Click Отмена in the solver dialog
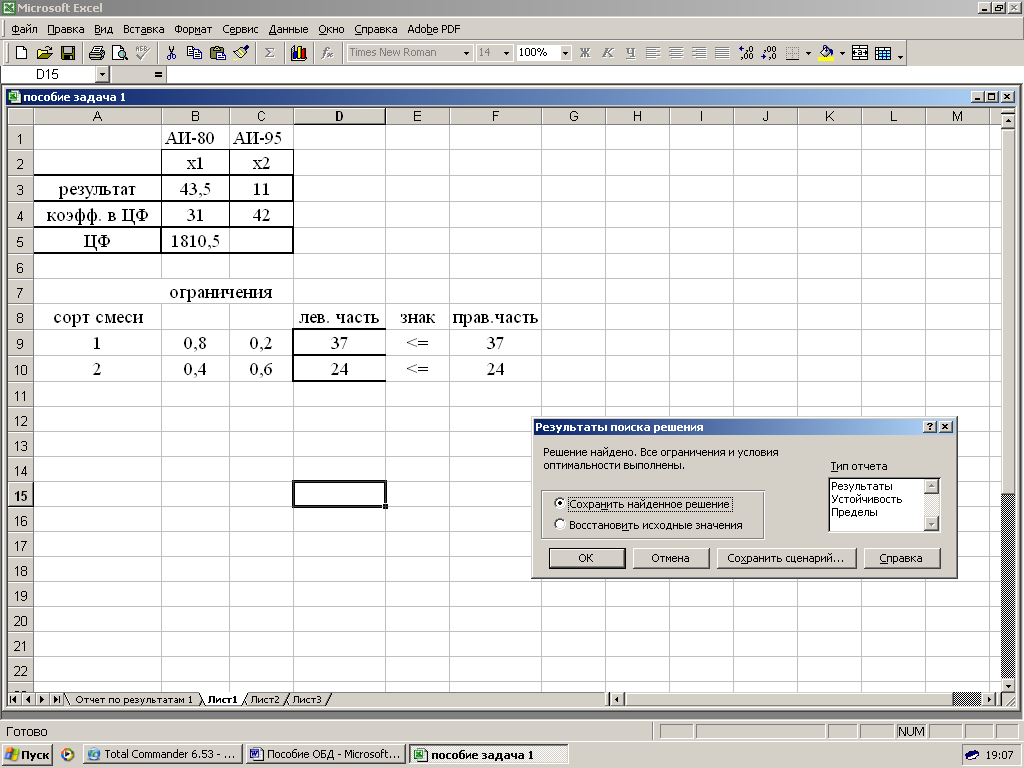Image resolution: width=1024 pixels, height=768 pixels. click(670, 558)
